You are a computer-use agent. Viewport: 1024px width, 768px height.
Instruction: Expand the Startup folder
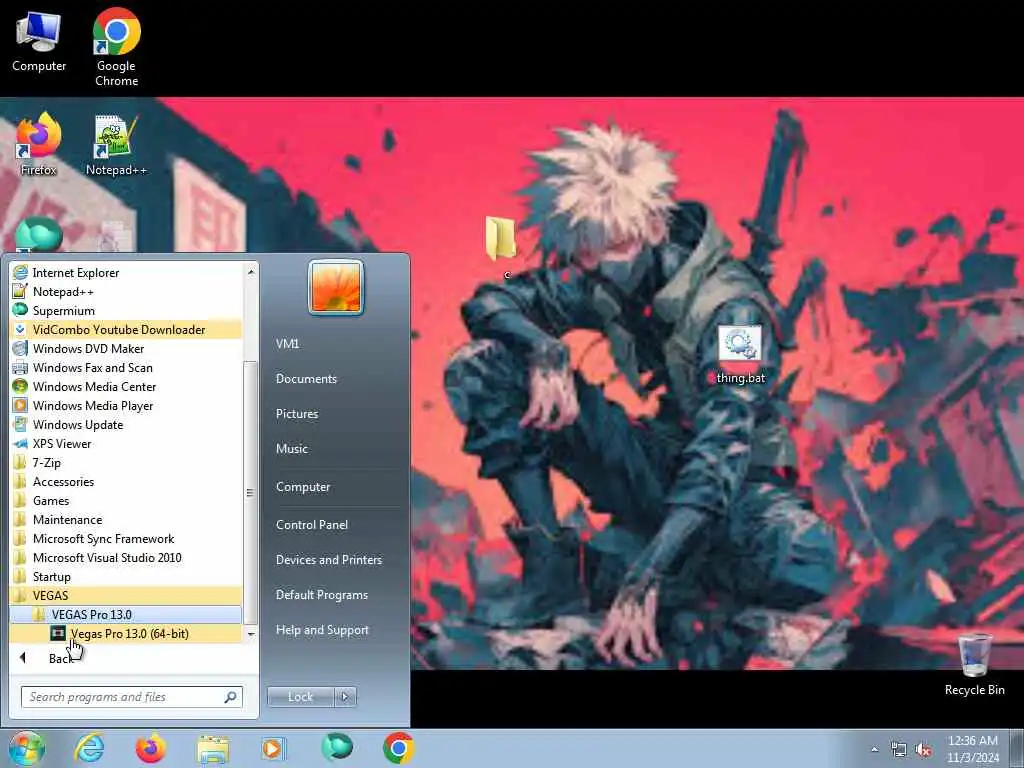(125, 576)
